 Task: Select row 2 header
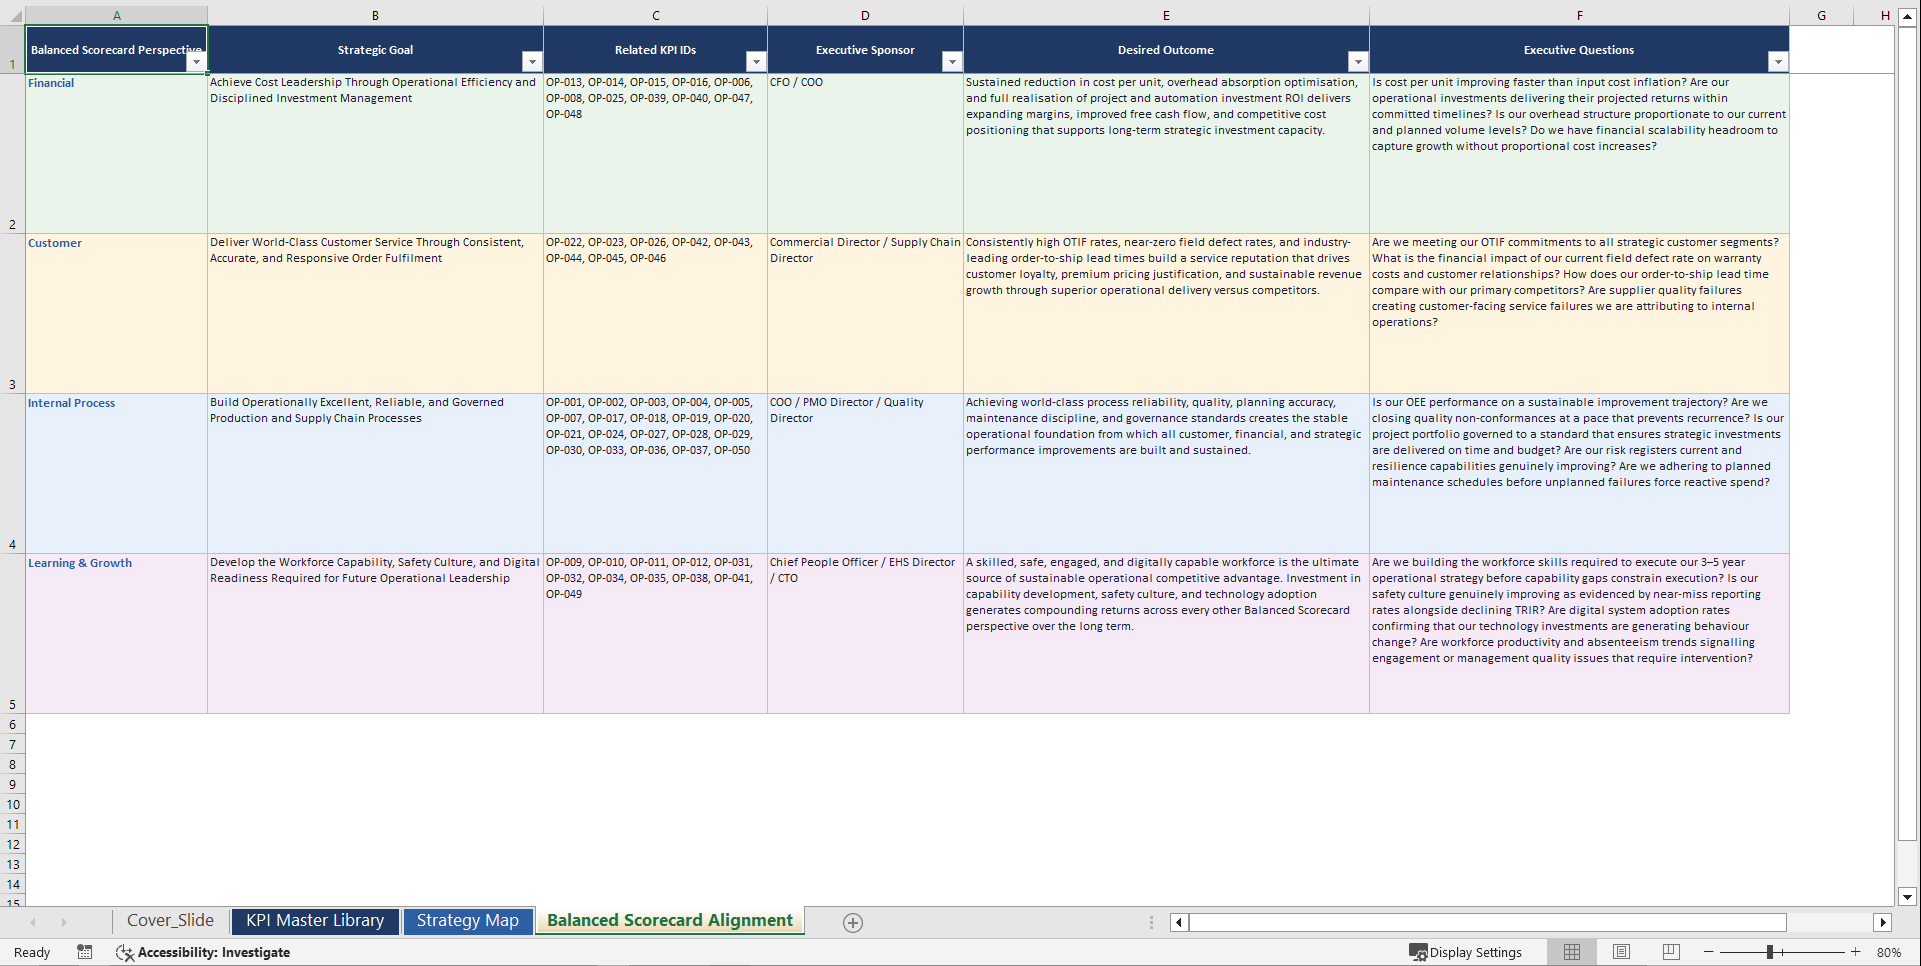pos(12,154)
